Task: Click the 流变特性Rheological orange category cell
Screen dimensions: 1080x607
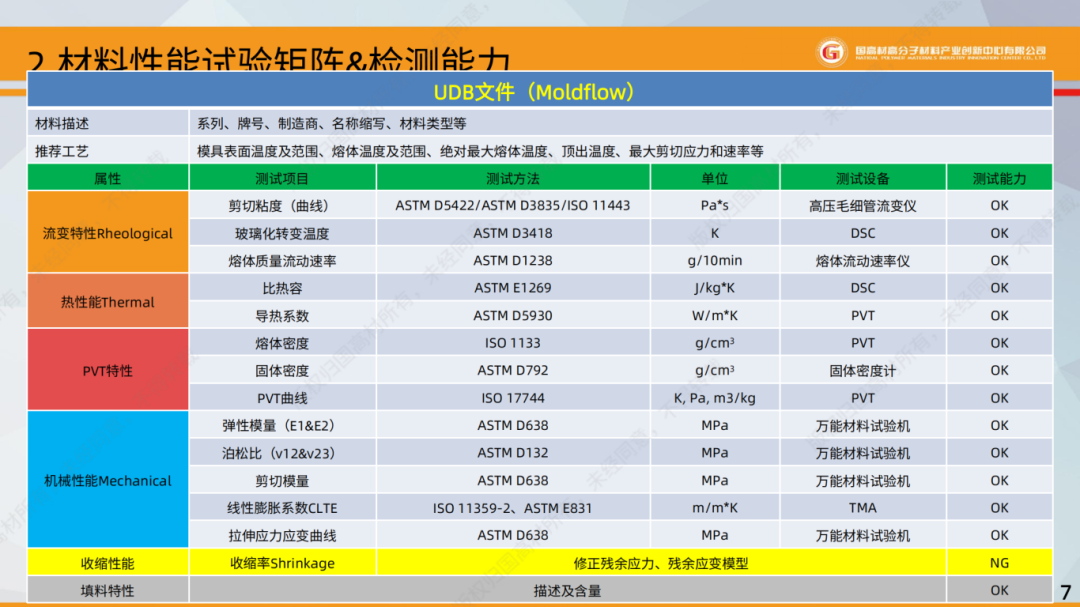Action: (107, 232)
